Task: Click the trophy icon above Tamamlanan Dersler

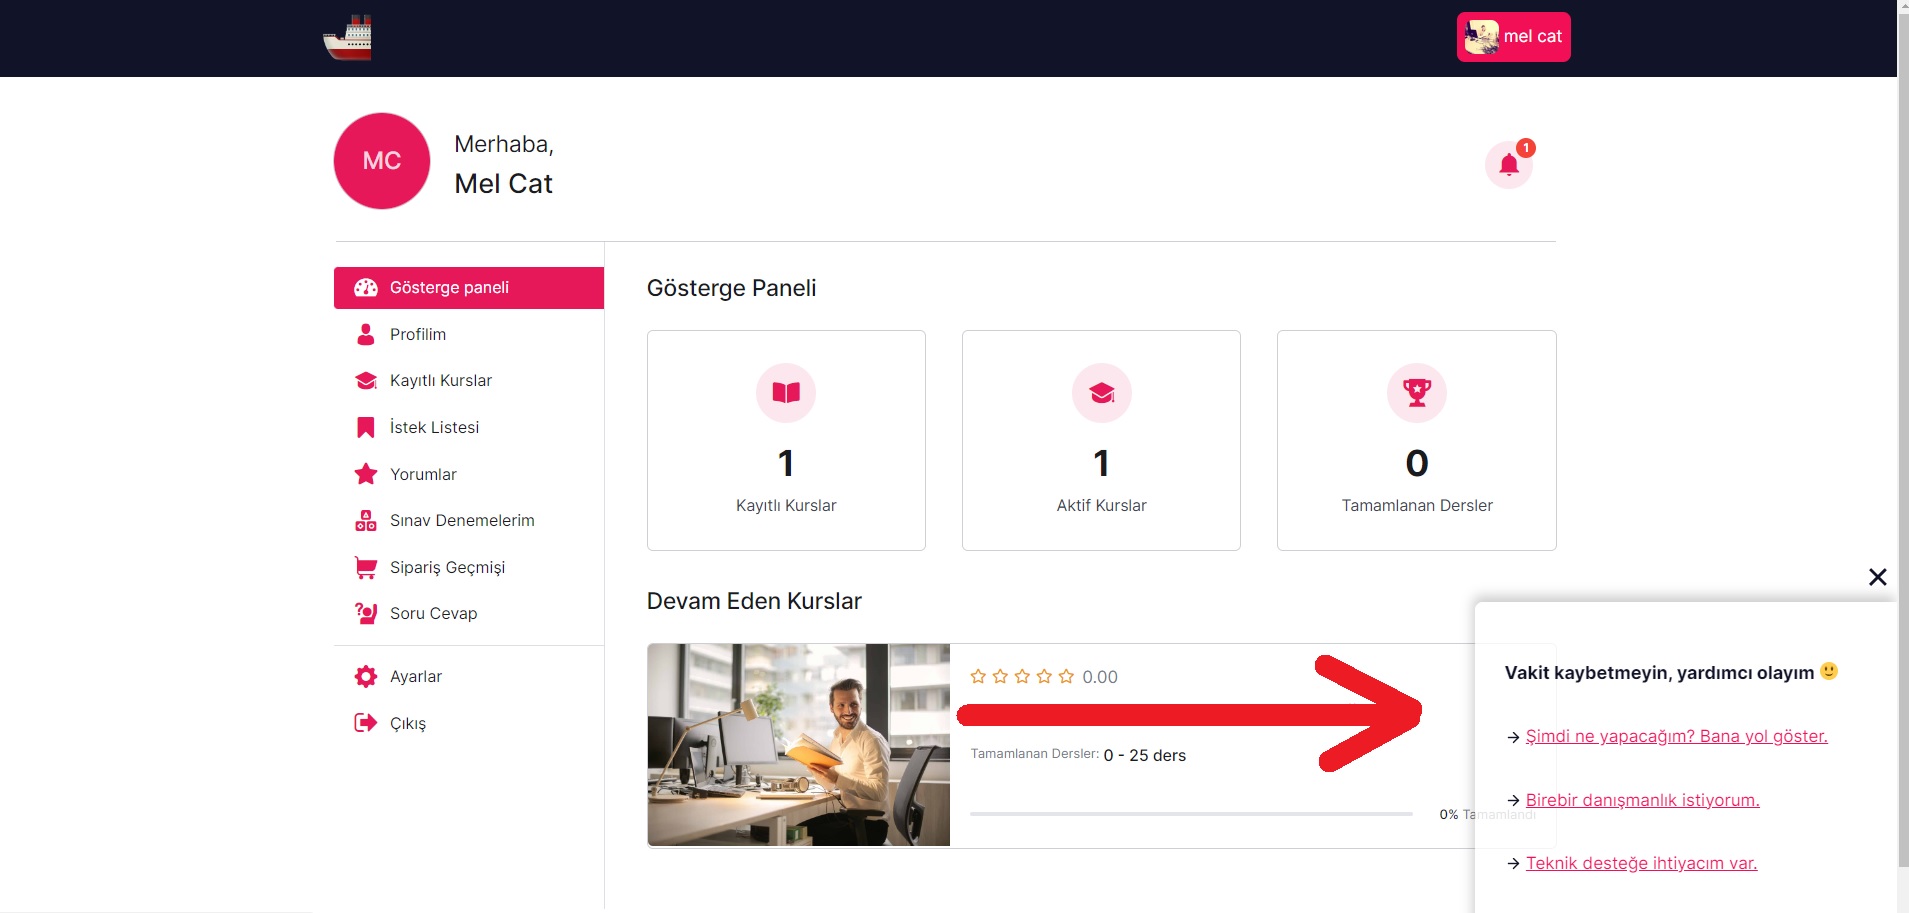Action: pyautogui.click(x=1416, y=393)
